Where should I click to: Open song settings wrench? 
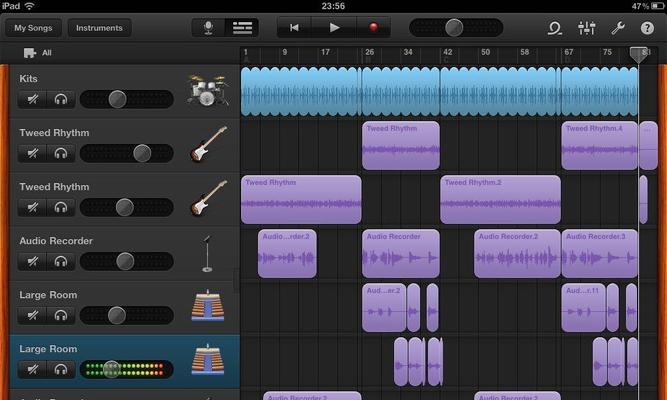pyautogui.click(x=617, y=28)
